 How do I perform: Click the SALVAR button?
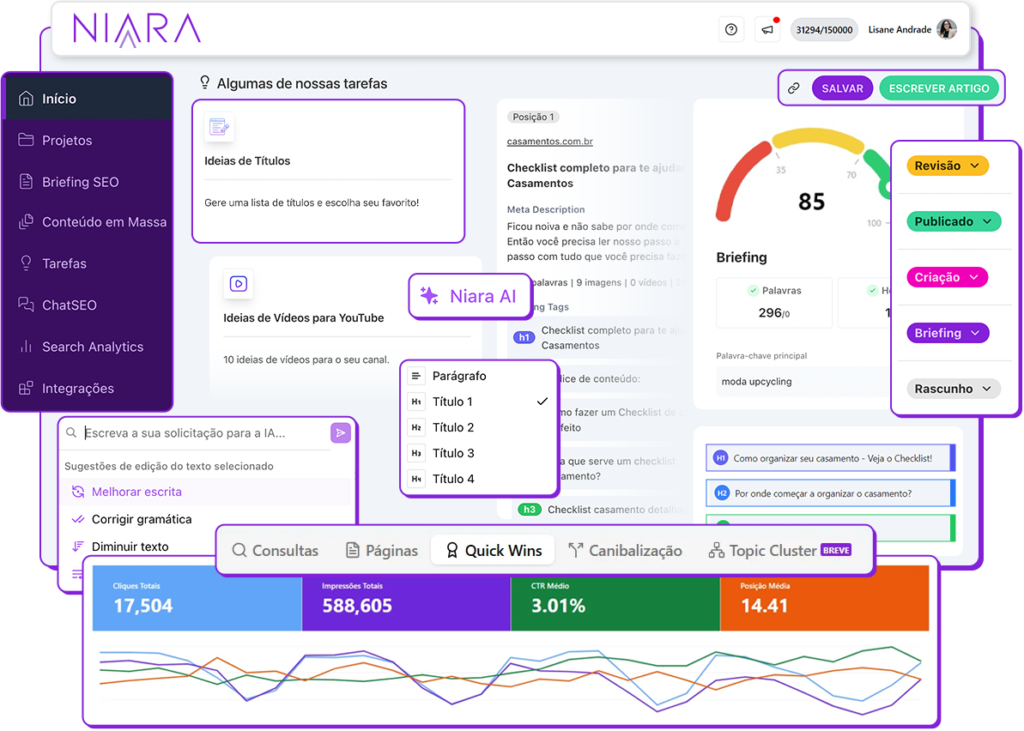point(842,88)
